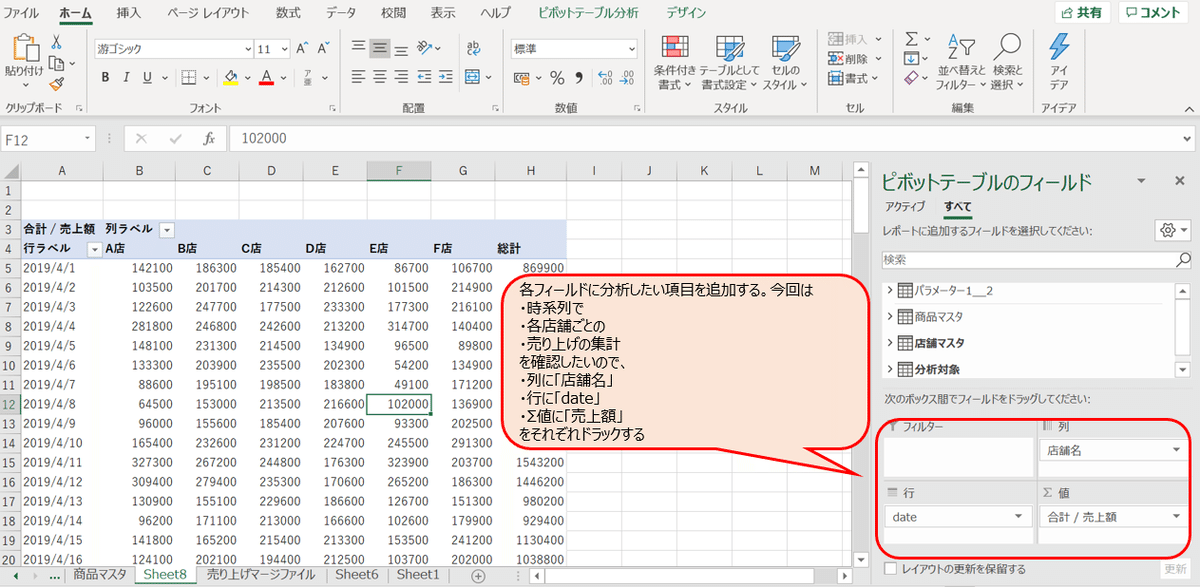Click the Clear eraser icon
This screenshot has width=1200, height=587.
click(911, 77)
